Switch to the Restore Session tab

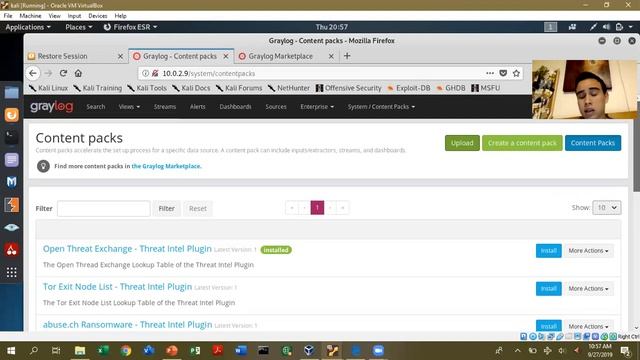(x=62, y=56)
